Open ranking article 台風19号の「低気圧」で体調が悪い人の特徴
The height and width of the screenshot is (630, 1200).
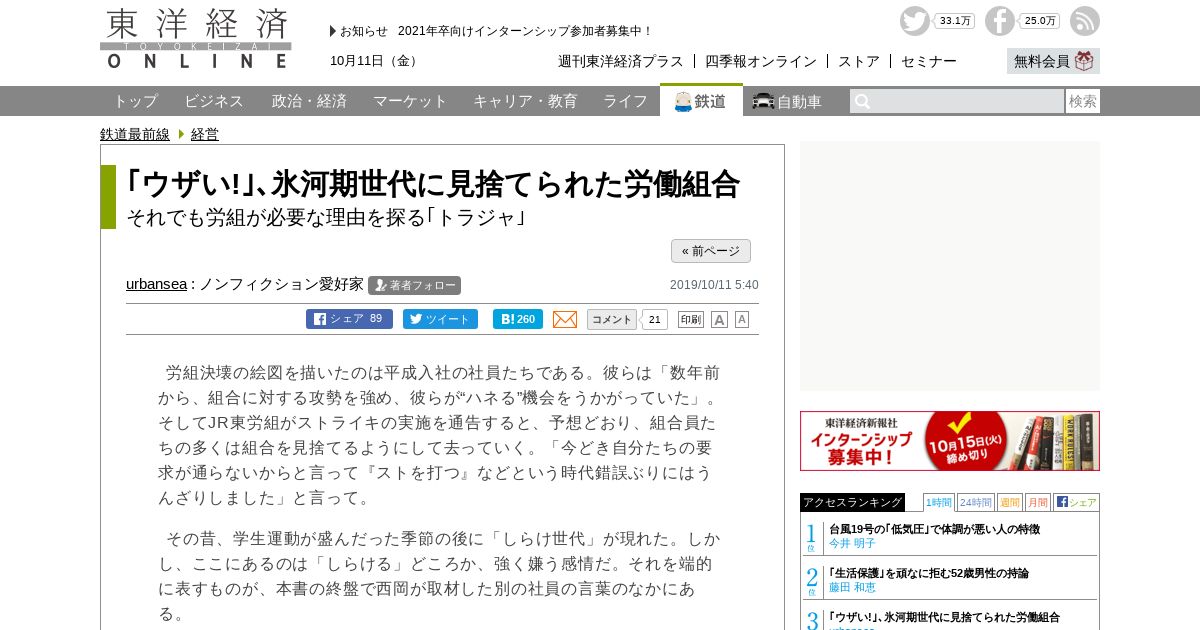pos(934,529)
